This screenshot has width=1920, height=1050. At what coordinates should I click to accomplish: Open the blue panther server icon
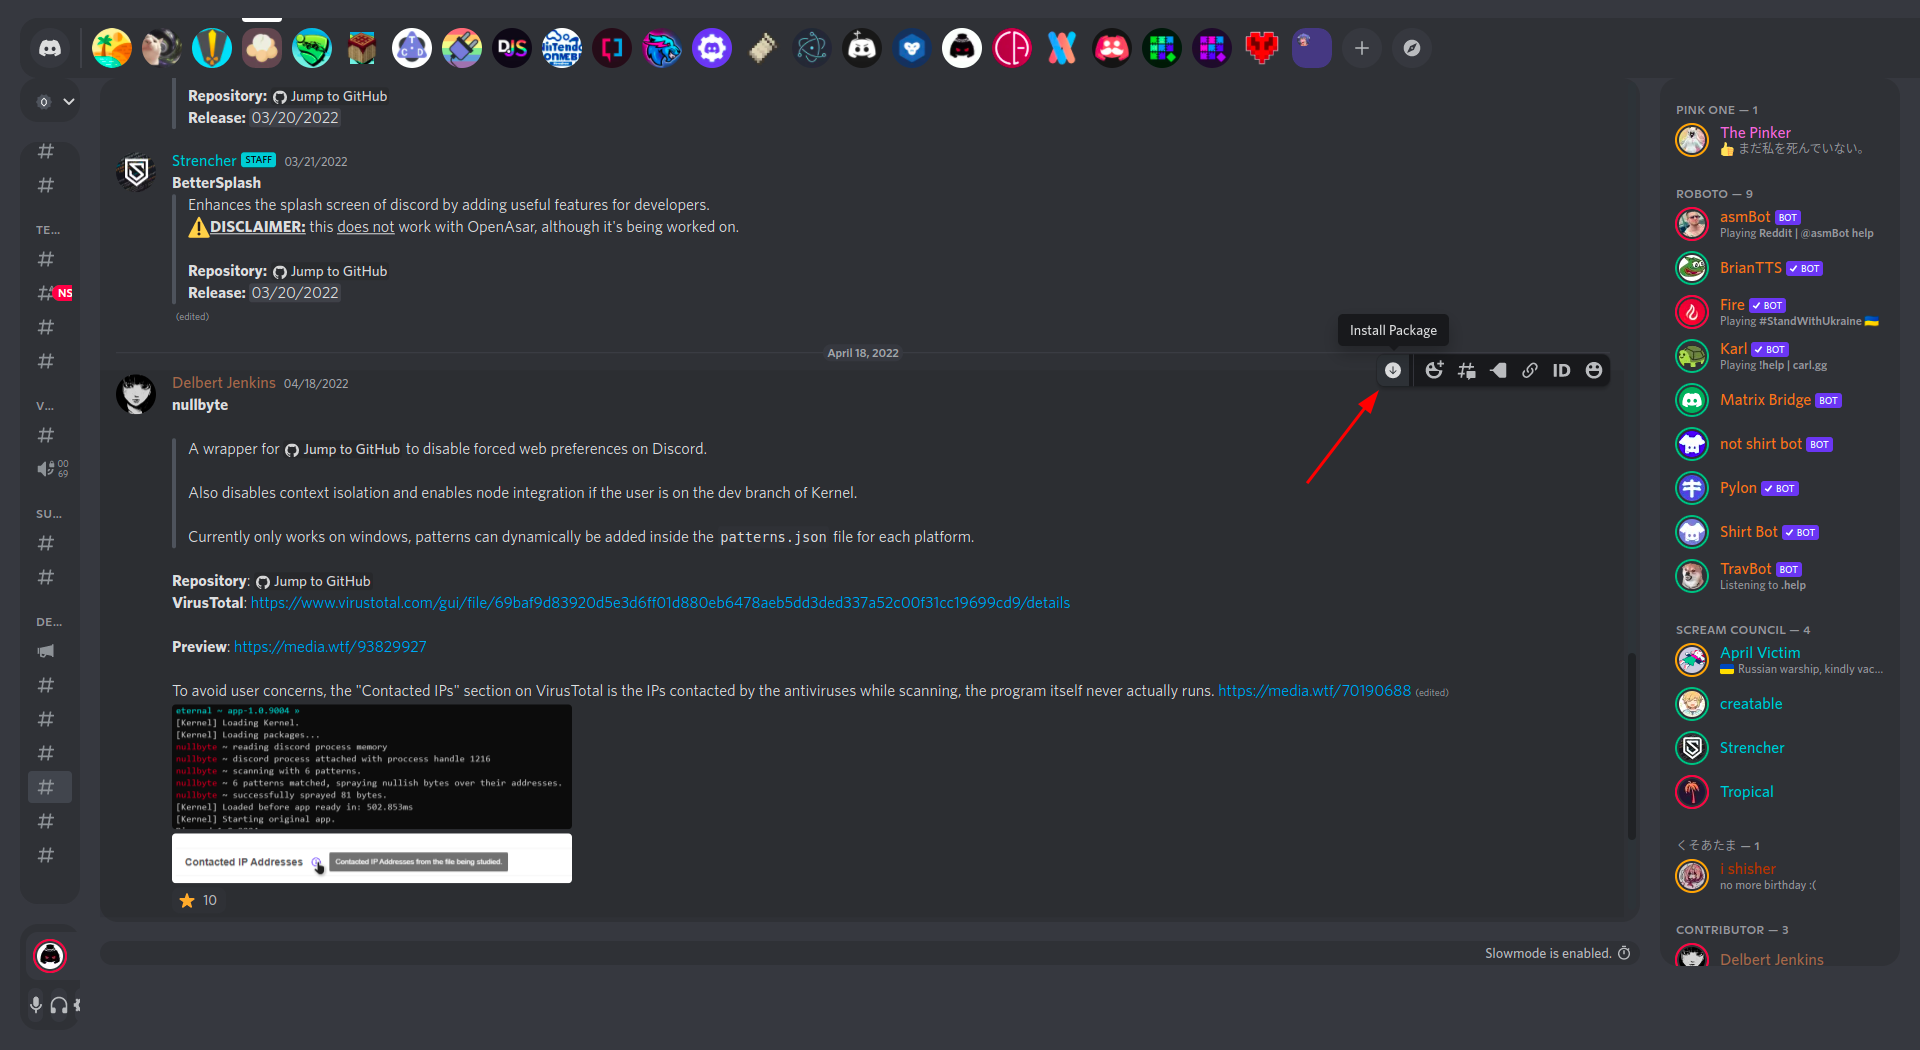point(662,48)
